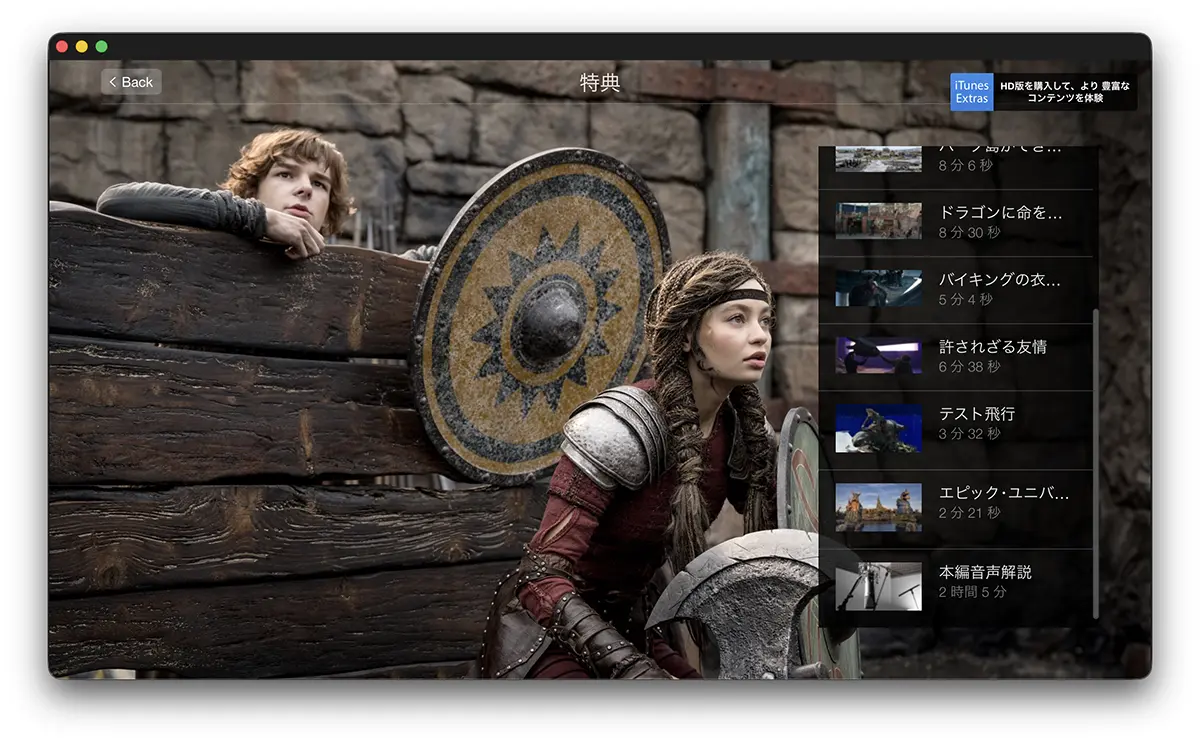Screen dimensions: 1200x743
Task: Open the テスト飛行 featurette thumbnail
Action: [877, 429]
